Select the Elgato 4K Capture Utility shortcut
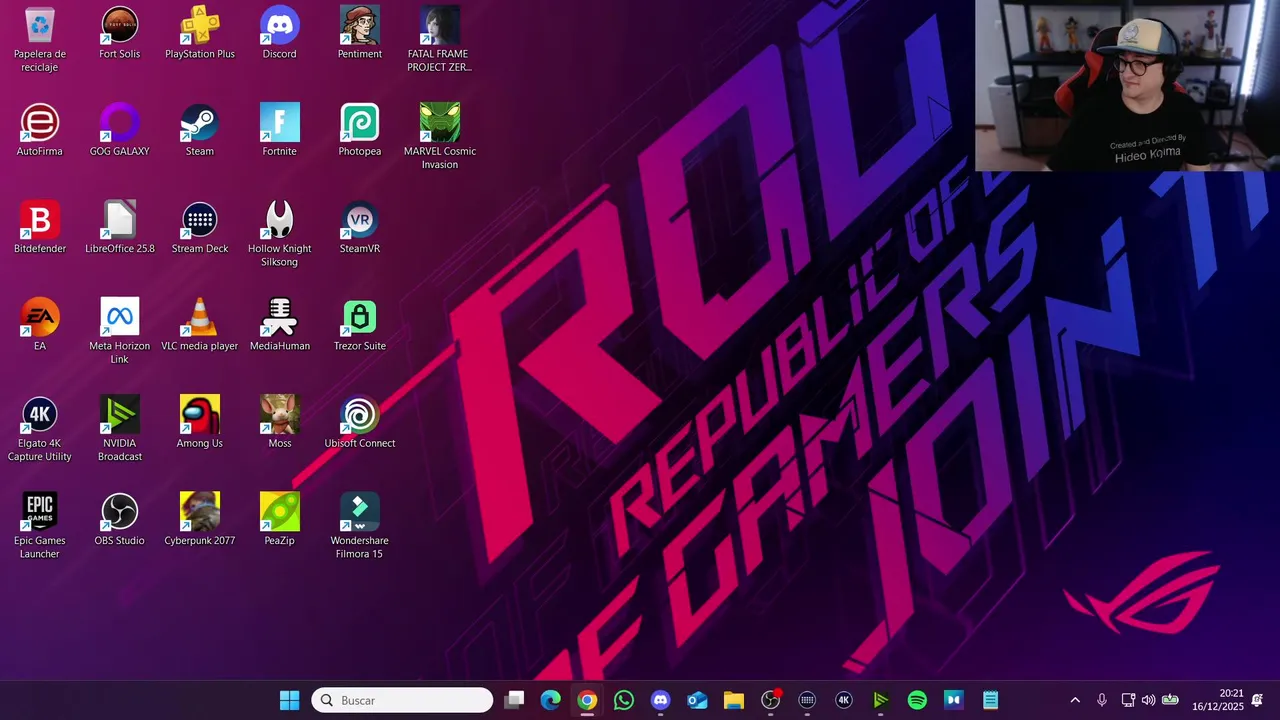The image size is (1280, 720). 40,428
